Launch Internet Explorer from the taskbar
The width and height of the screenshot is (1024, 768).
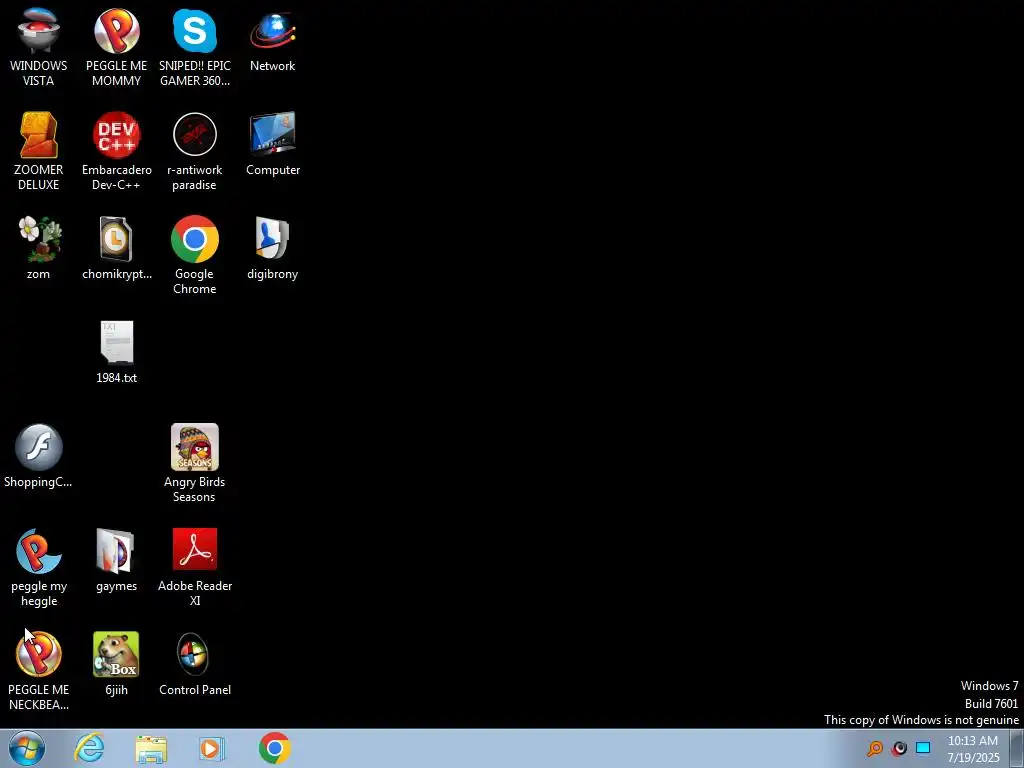(x=89, y=748)
